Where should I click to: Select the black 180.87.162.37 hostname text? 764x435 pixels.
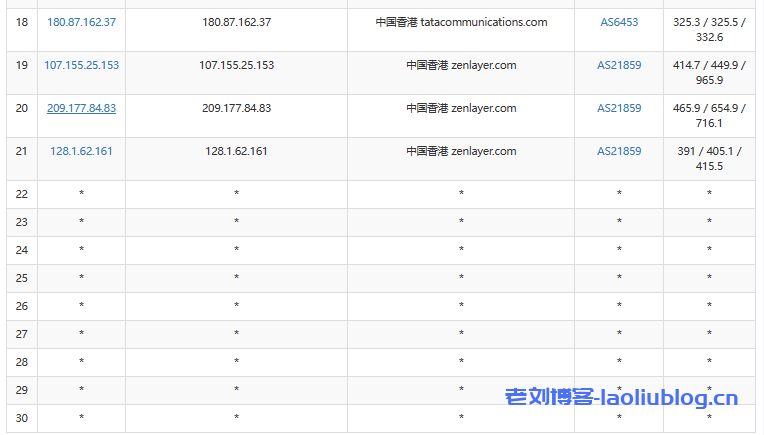tap(236, 22)
